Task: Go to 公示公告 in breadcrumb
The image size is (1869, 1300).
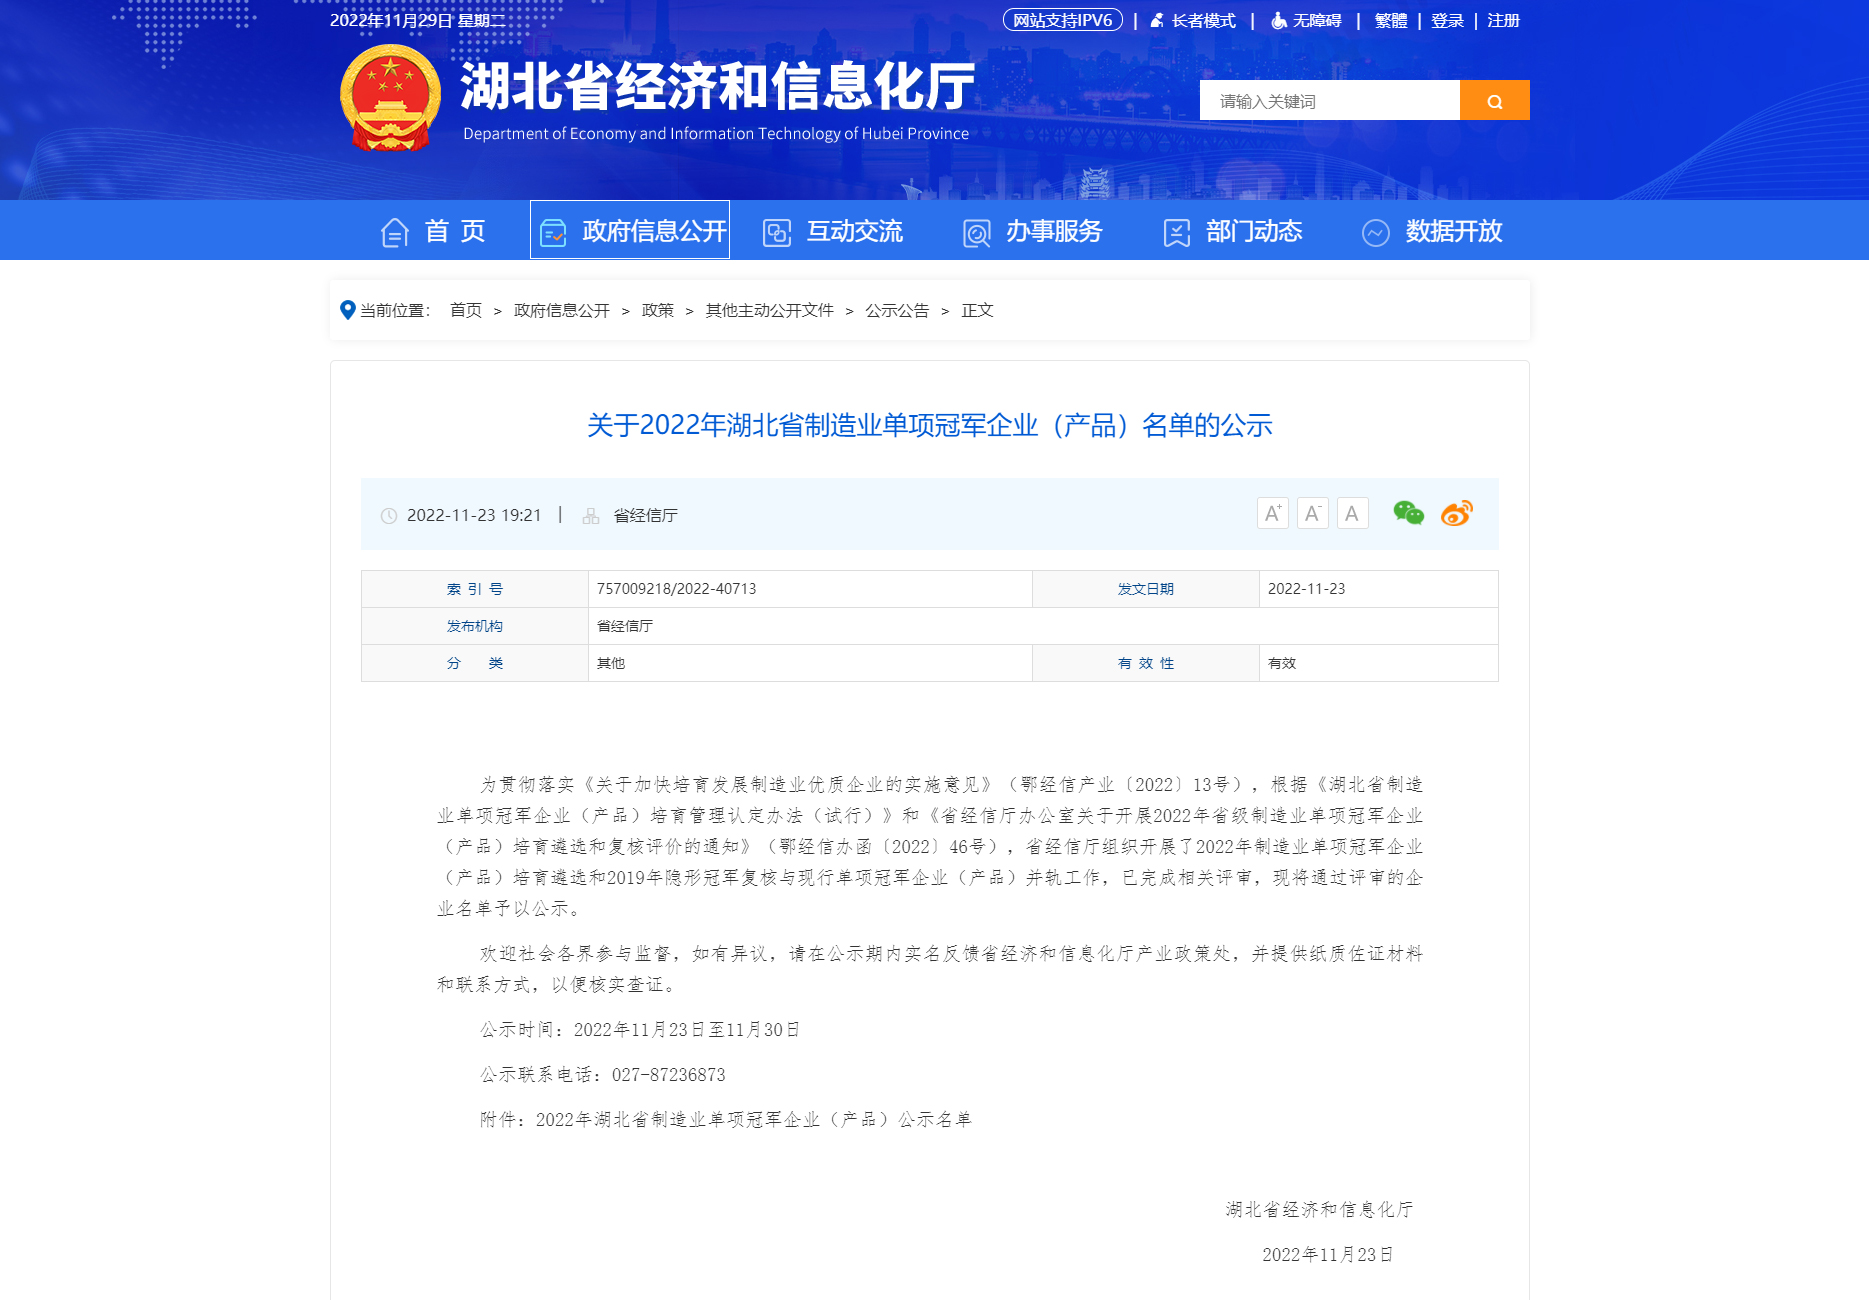Action: tap(897, 310)
